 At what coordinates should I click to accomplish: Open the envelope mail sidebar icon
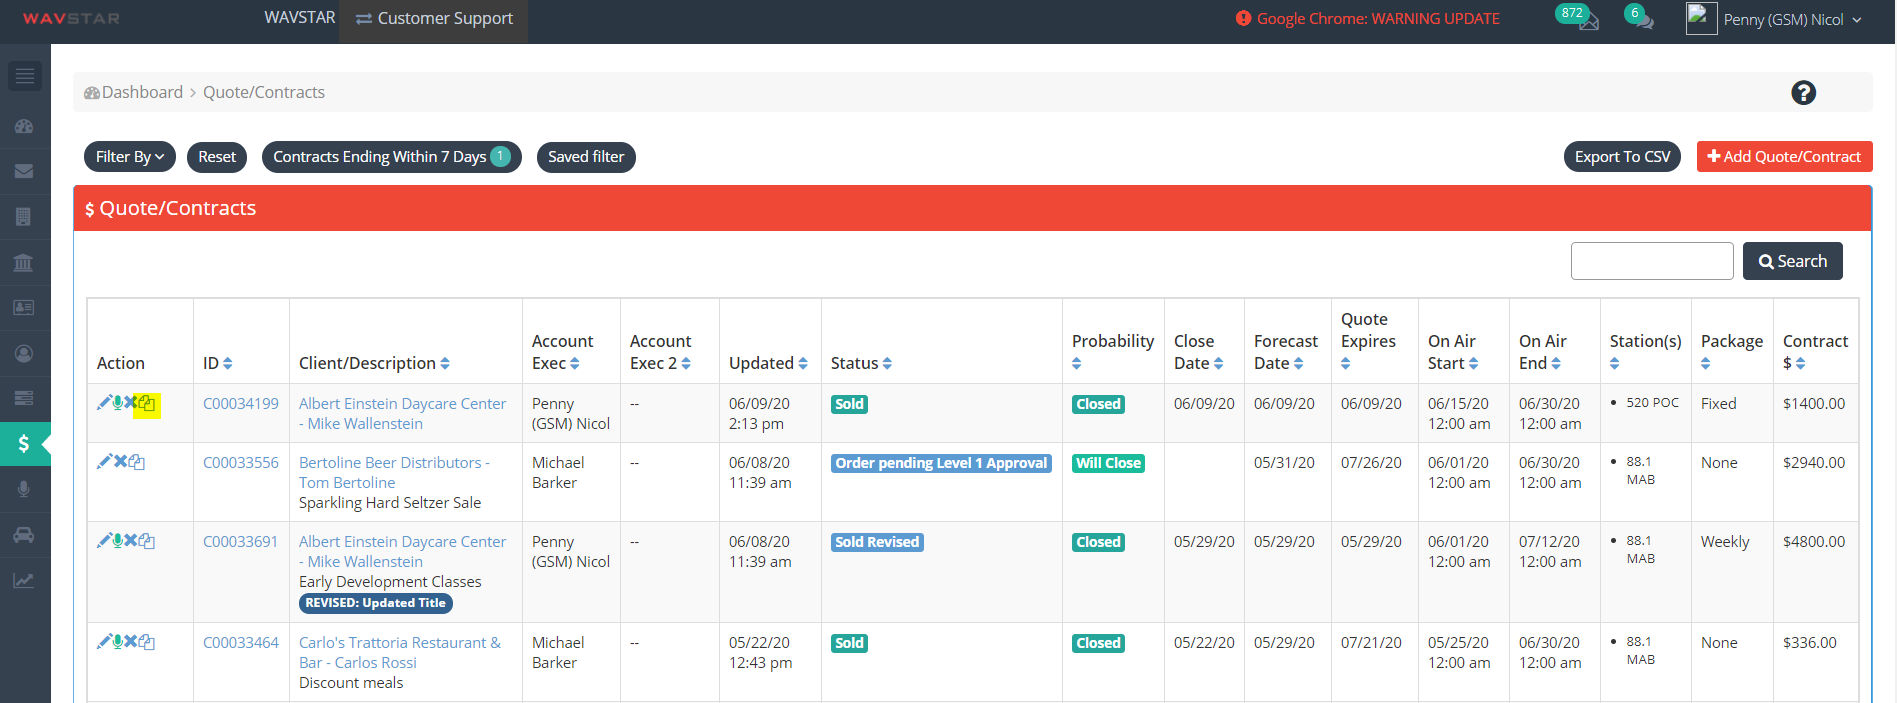tap(24, 172)
